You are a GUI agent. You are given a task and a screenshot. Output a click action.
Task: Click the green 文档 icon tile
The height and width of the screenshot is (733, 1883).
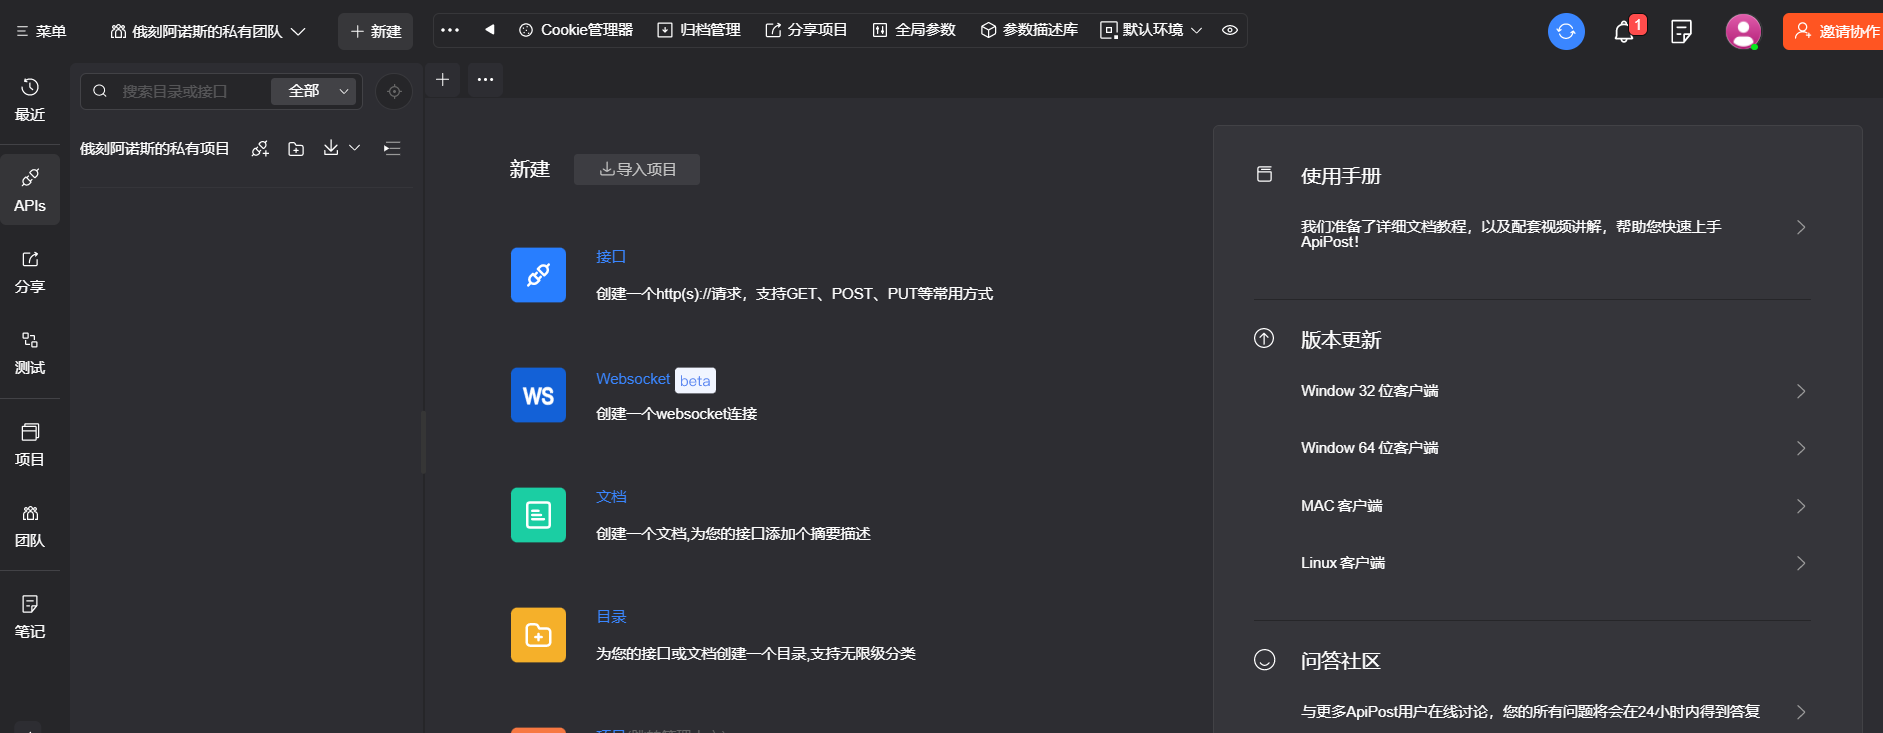point(538,515)
